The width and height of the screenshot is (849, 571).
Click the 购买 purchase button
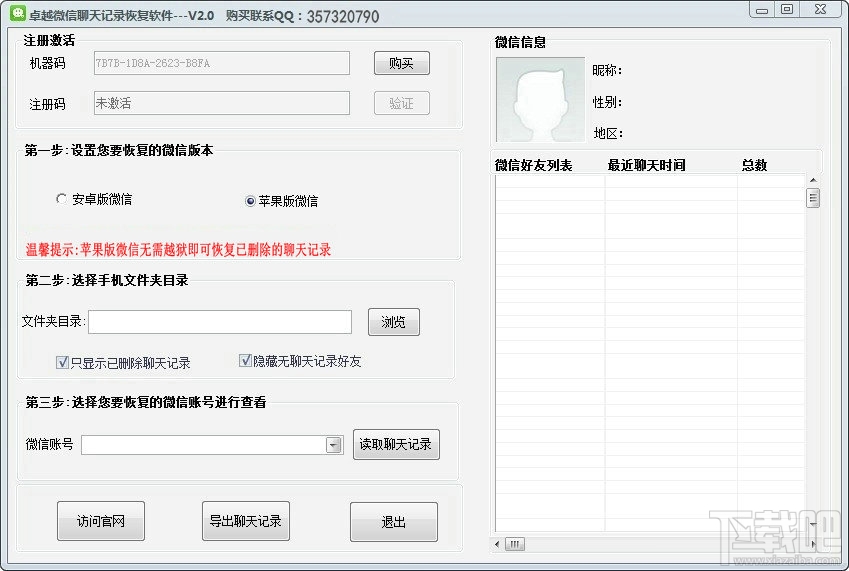401,63
